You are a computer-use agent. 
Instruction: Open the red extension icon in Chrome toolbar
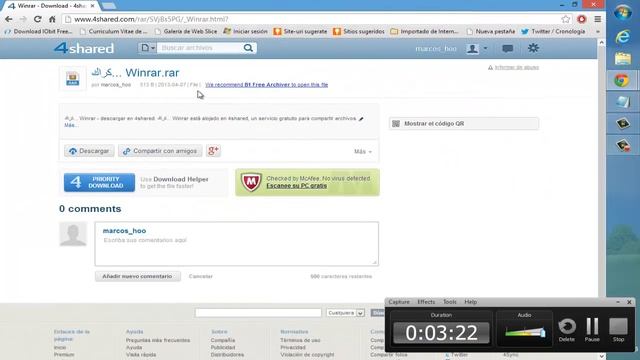582,19
